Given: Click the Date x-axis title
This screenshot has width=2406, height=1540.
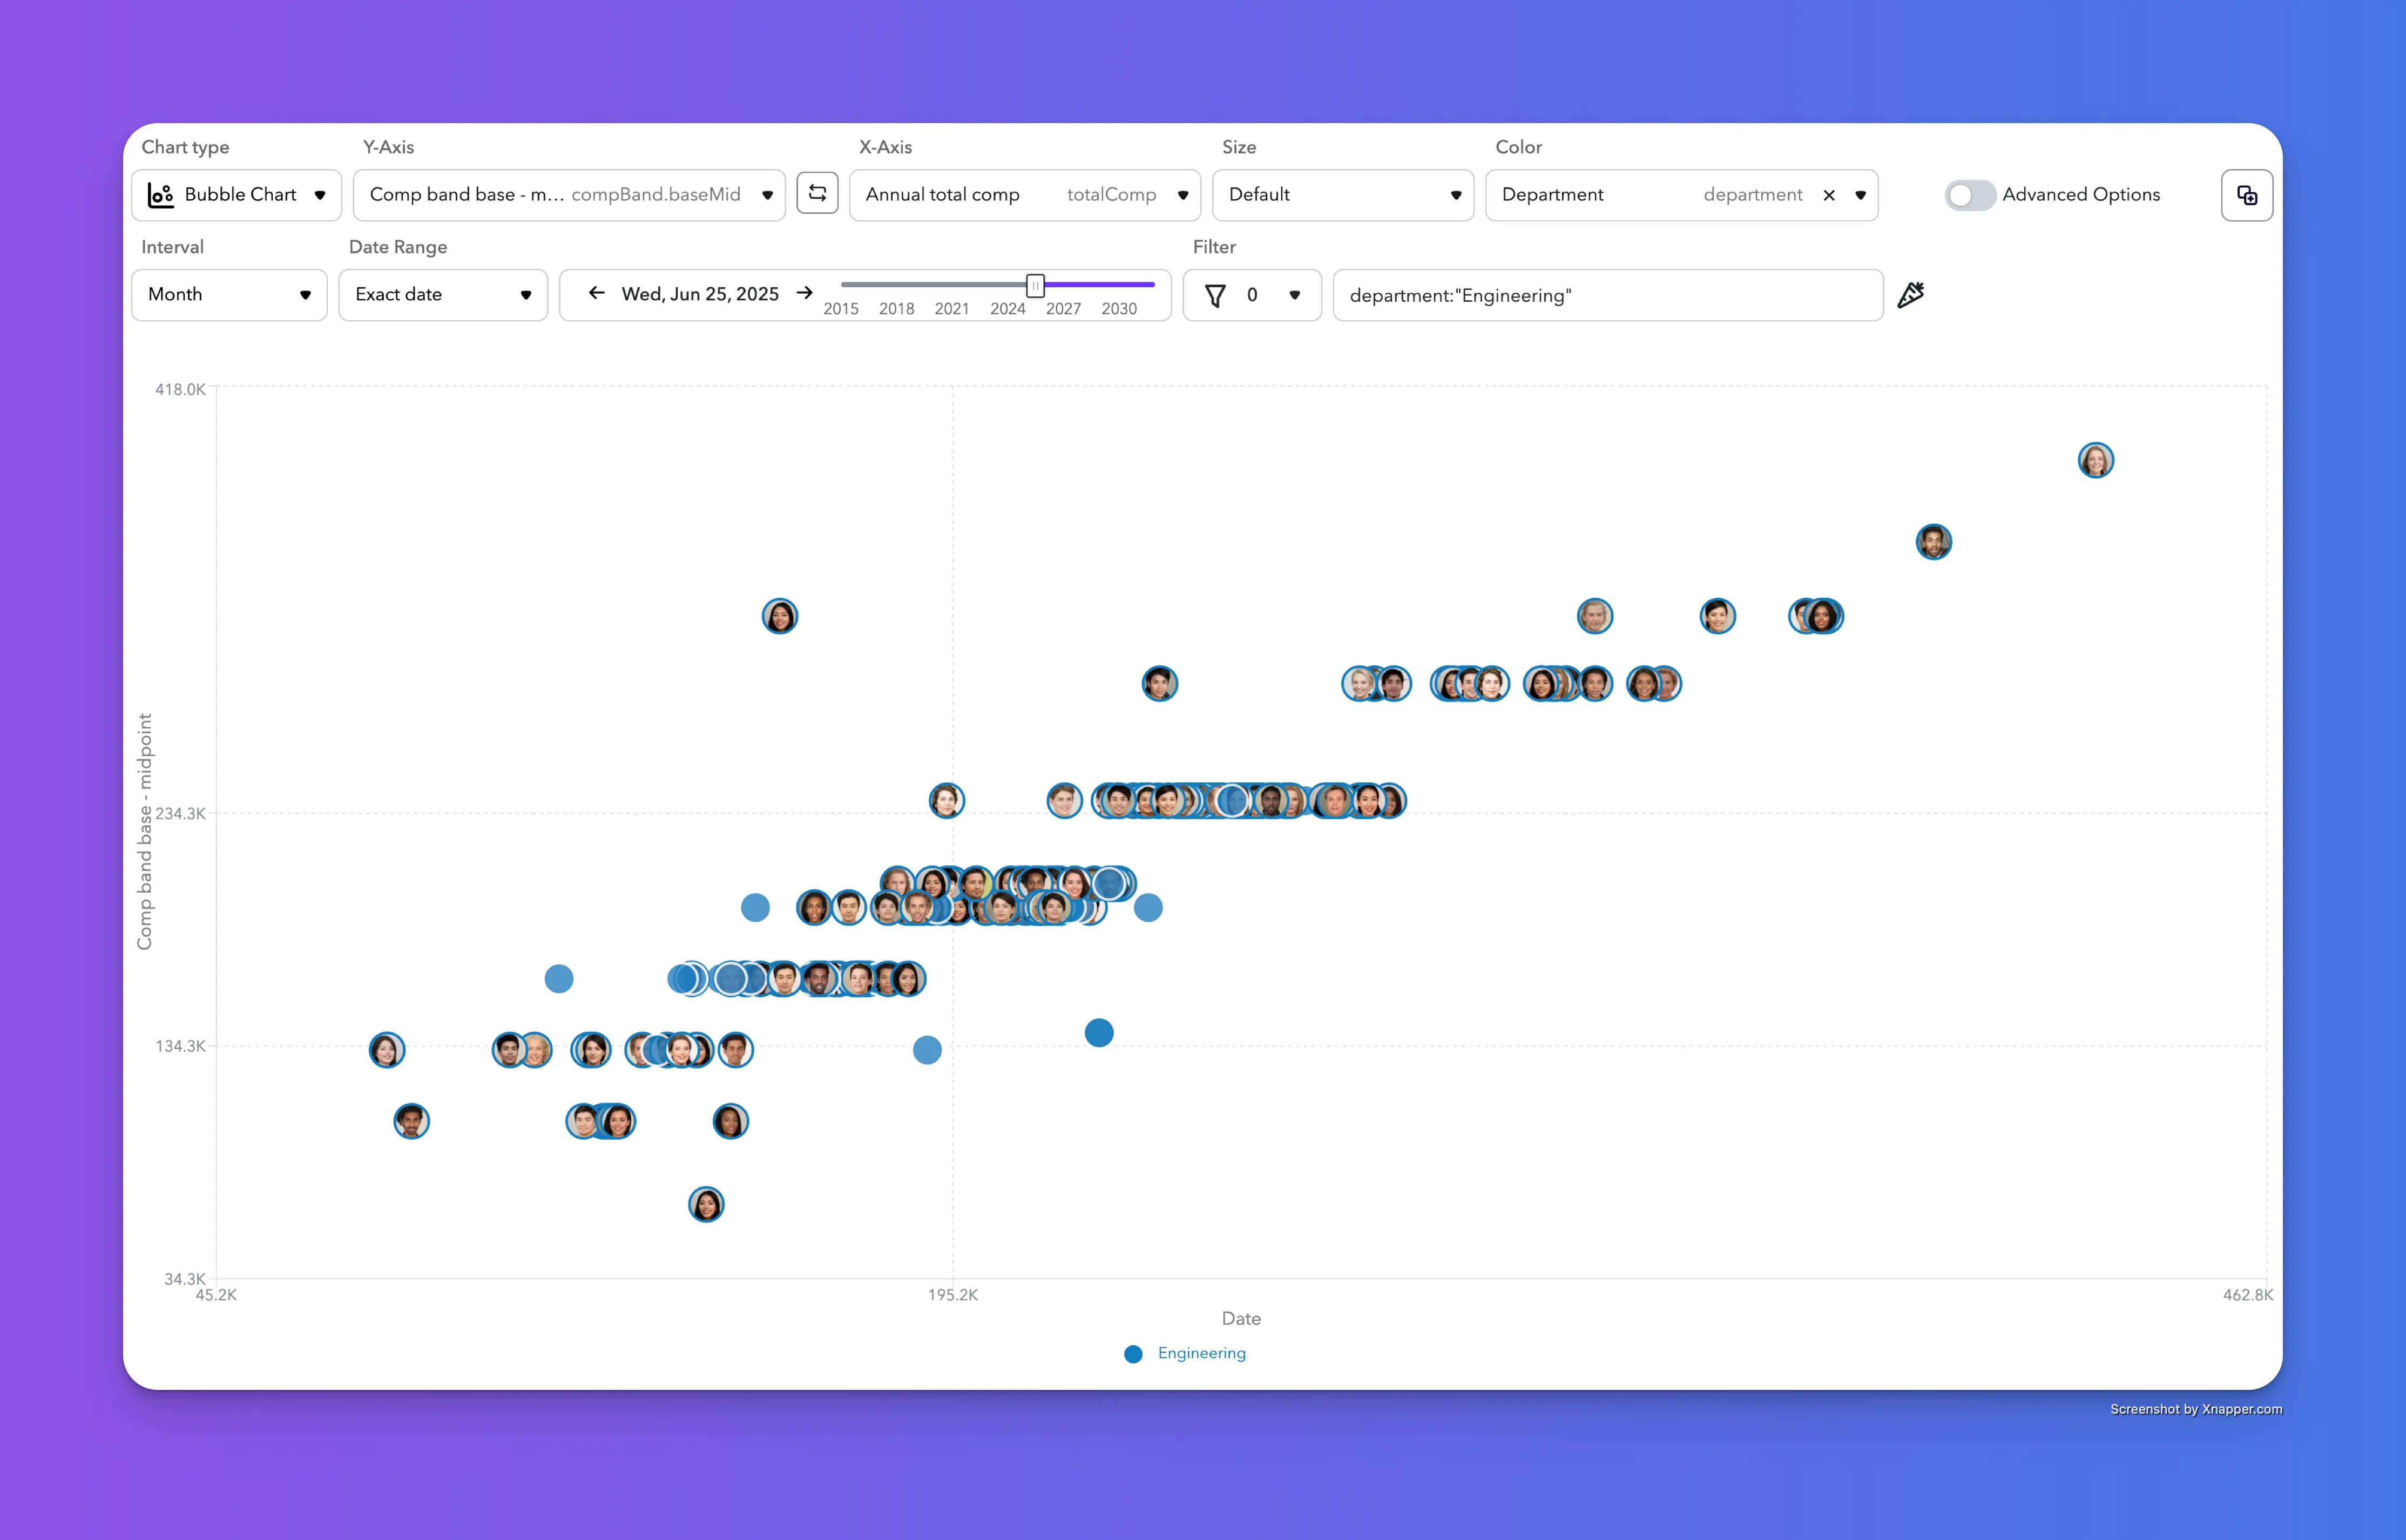Looking at the screenshot, I should pos(1241,1319).
